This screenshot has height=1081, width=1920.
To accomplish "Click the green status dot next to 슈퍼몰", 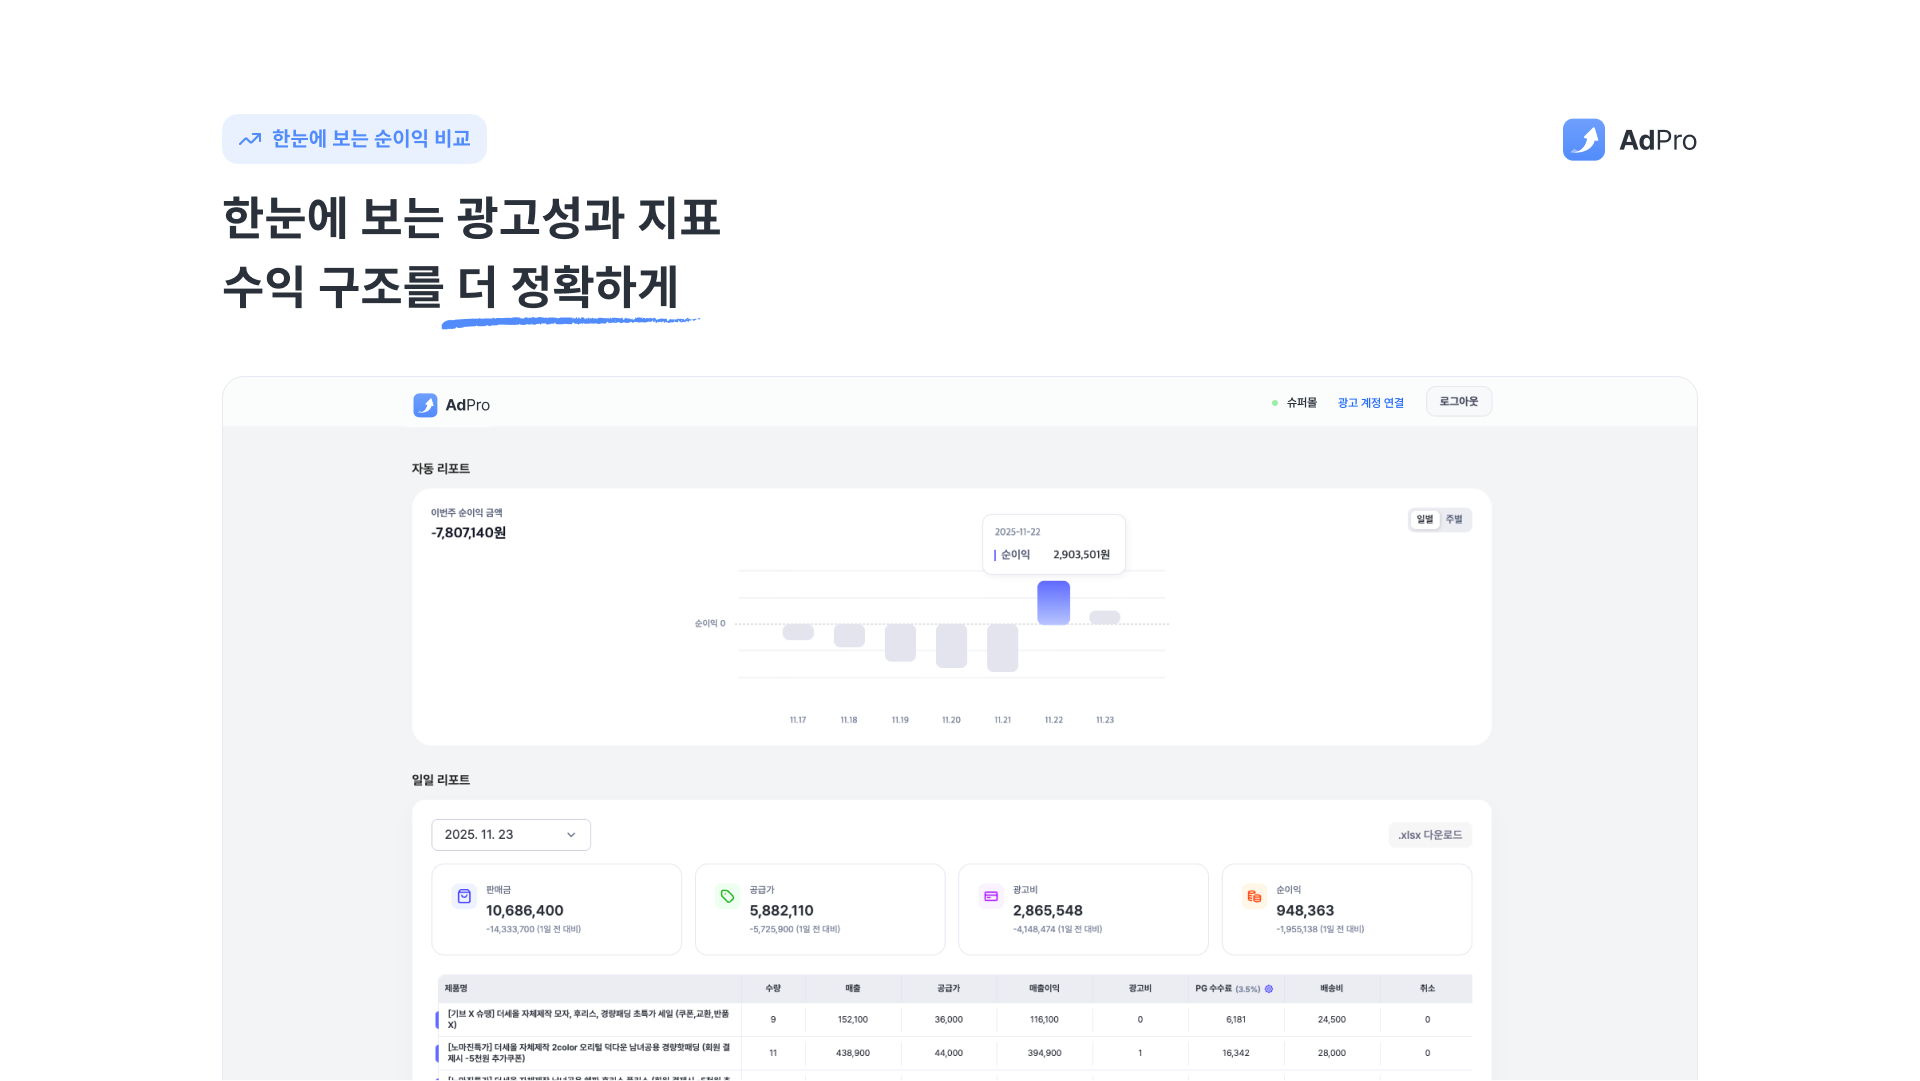I will pos(1275,403).
